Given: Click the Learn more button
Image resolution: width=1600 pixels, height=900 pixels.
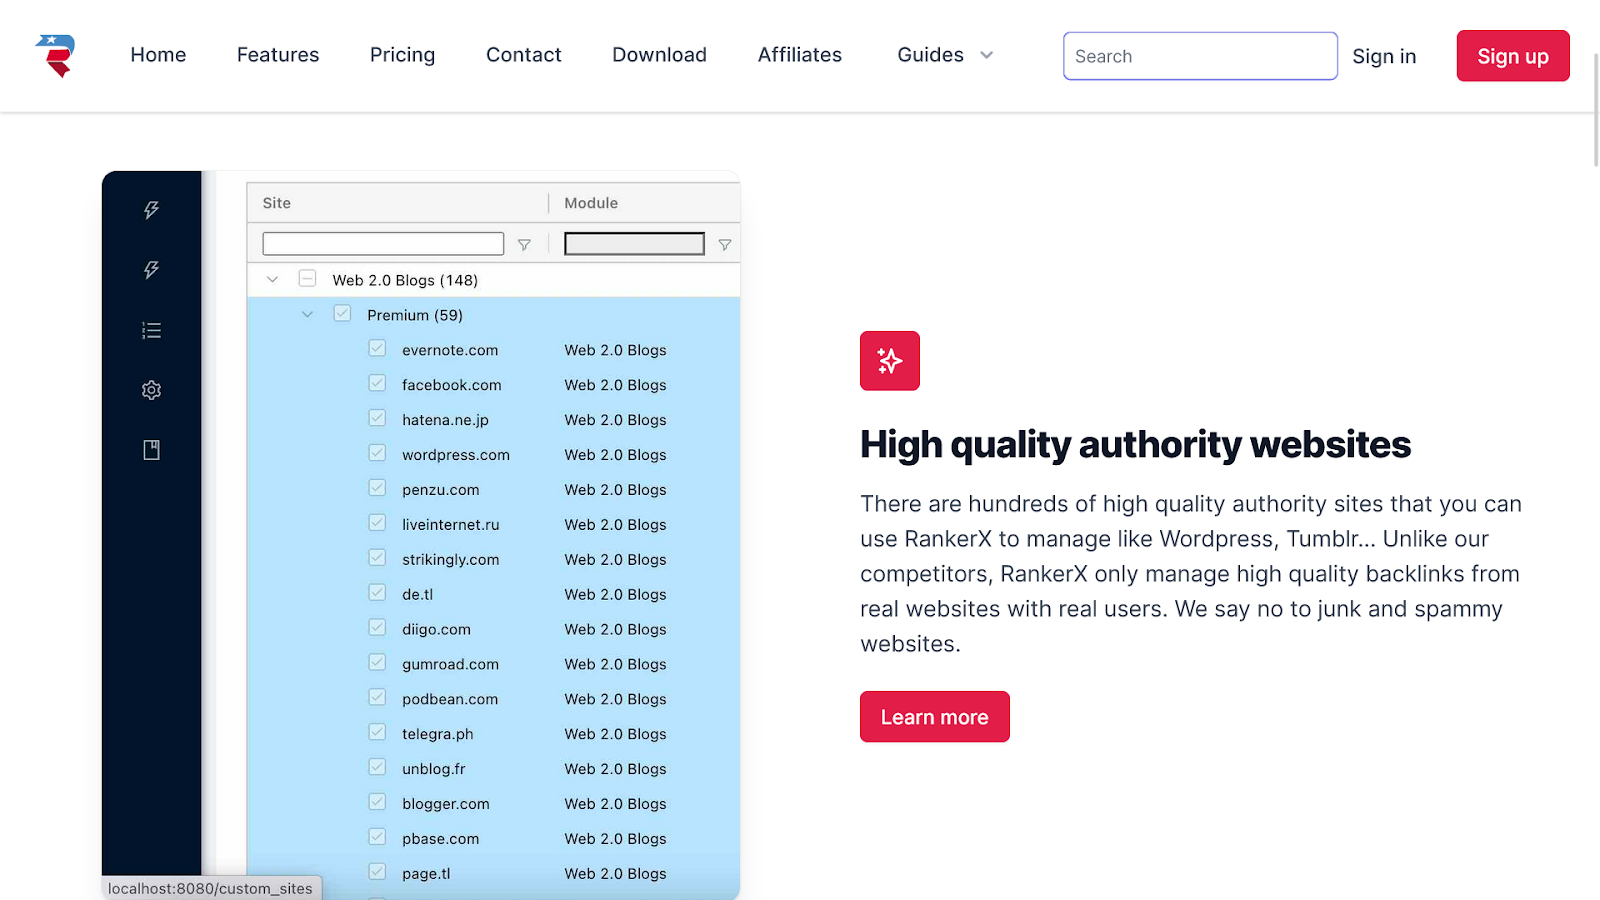Looking at the screenshot, I should pos(935,717).
